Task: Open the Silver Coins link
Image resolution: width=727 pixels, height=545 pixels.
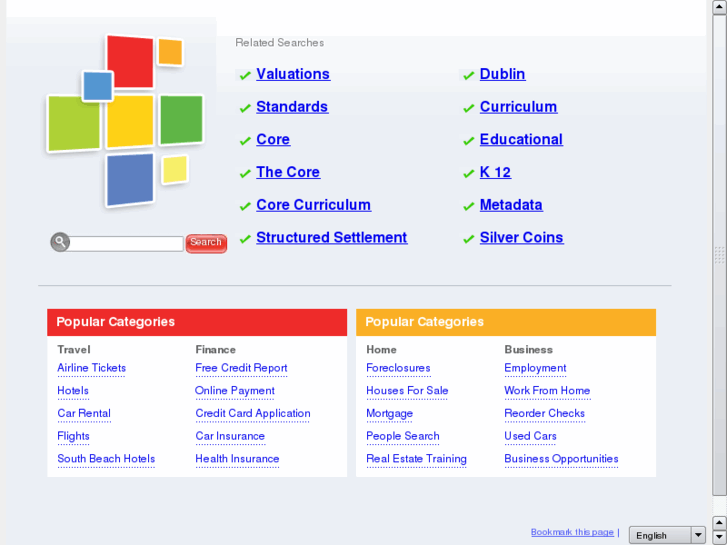Action: [522, 237]
